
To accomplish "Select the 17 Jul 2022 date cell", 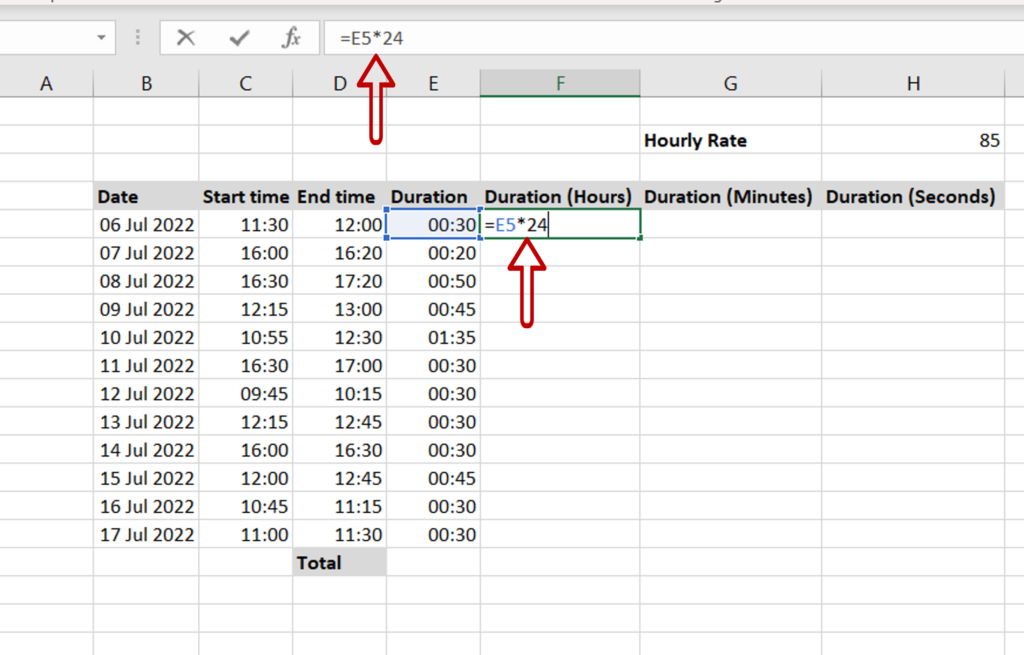I will coord(146,534).
